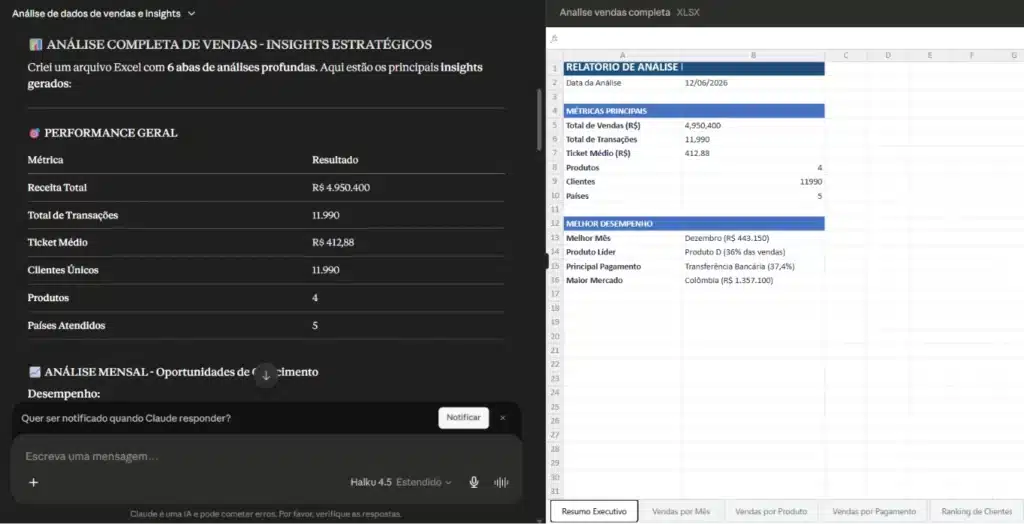1024x524 pixels.
Task: Select cell Transferência Bancária (37,4%)
Action: (x=754, y=267)
